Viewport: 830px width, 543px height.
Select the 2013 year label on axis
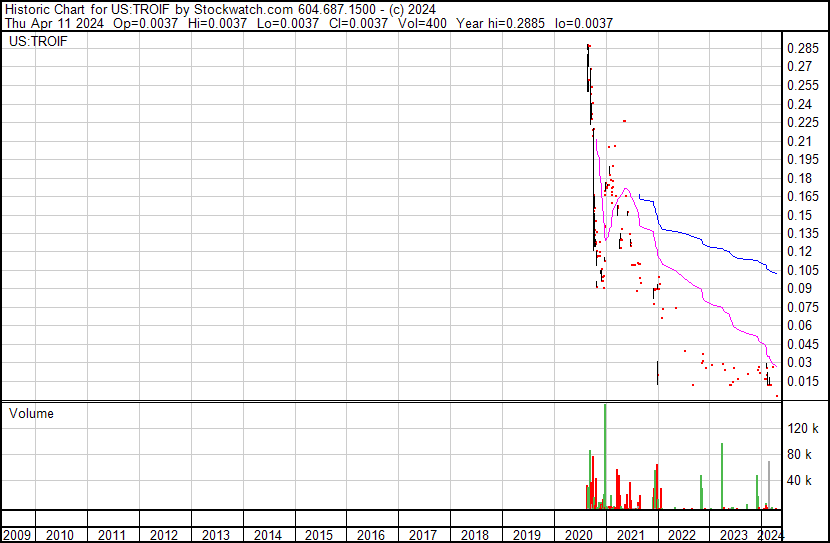coord(215,535)
